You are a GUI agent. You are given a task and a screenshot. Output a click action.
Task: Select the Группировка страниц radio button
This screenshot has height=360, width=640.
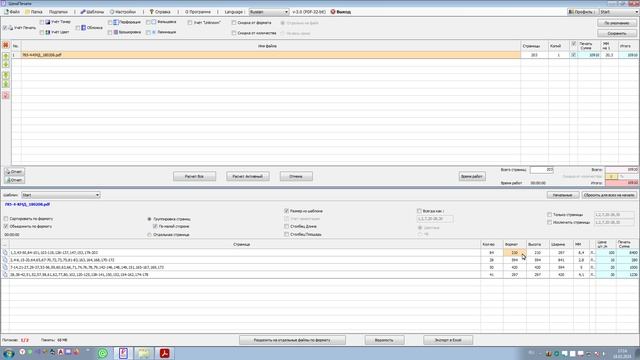149,219
